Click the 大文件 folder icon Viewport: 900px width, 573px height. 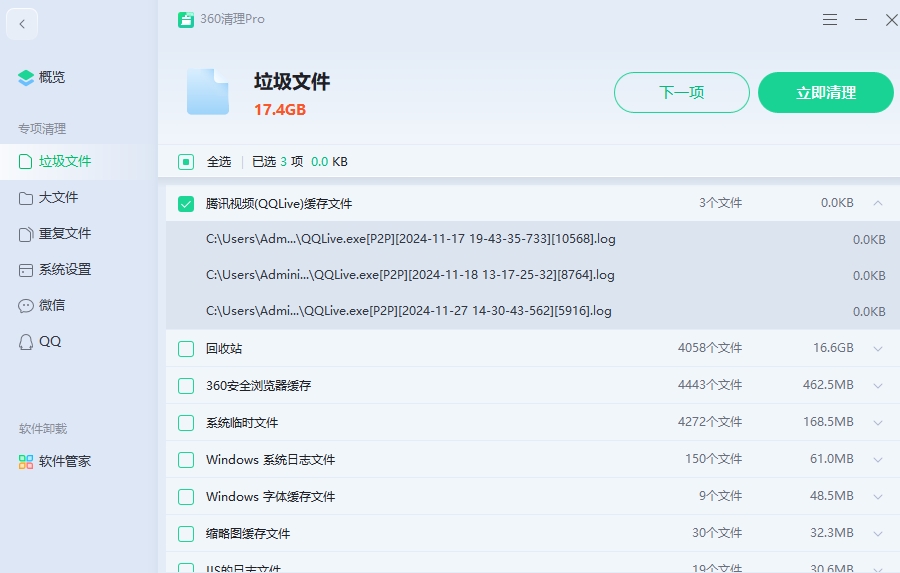[26, 198]
